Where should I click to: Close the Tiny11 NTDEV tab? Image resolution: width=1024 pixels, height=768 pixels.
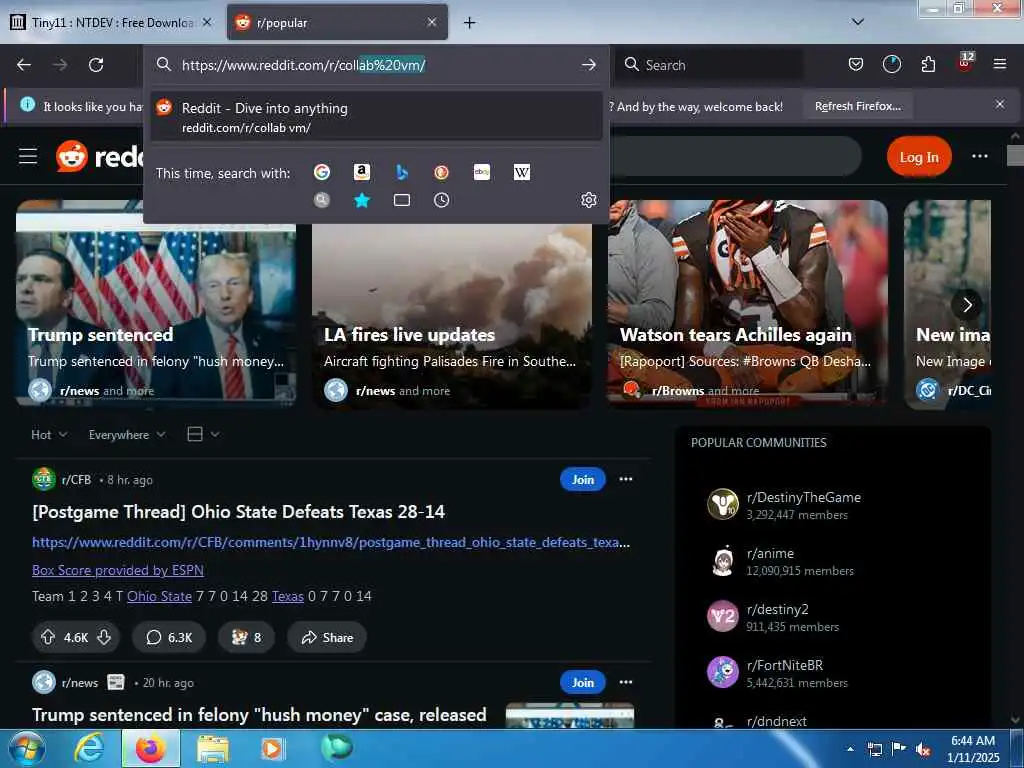click(x=207, y=22)
